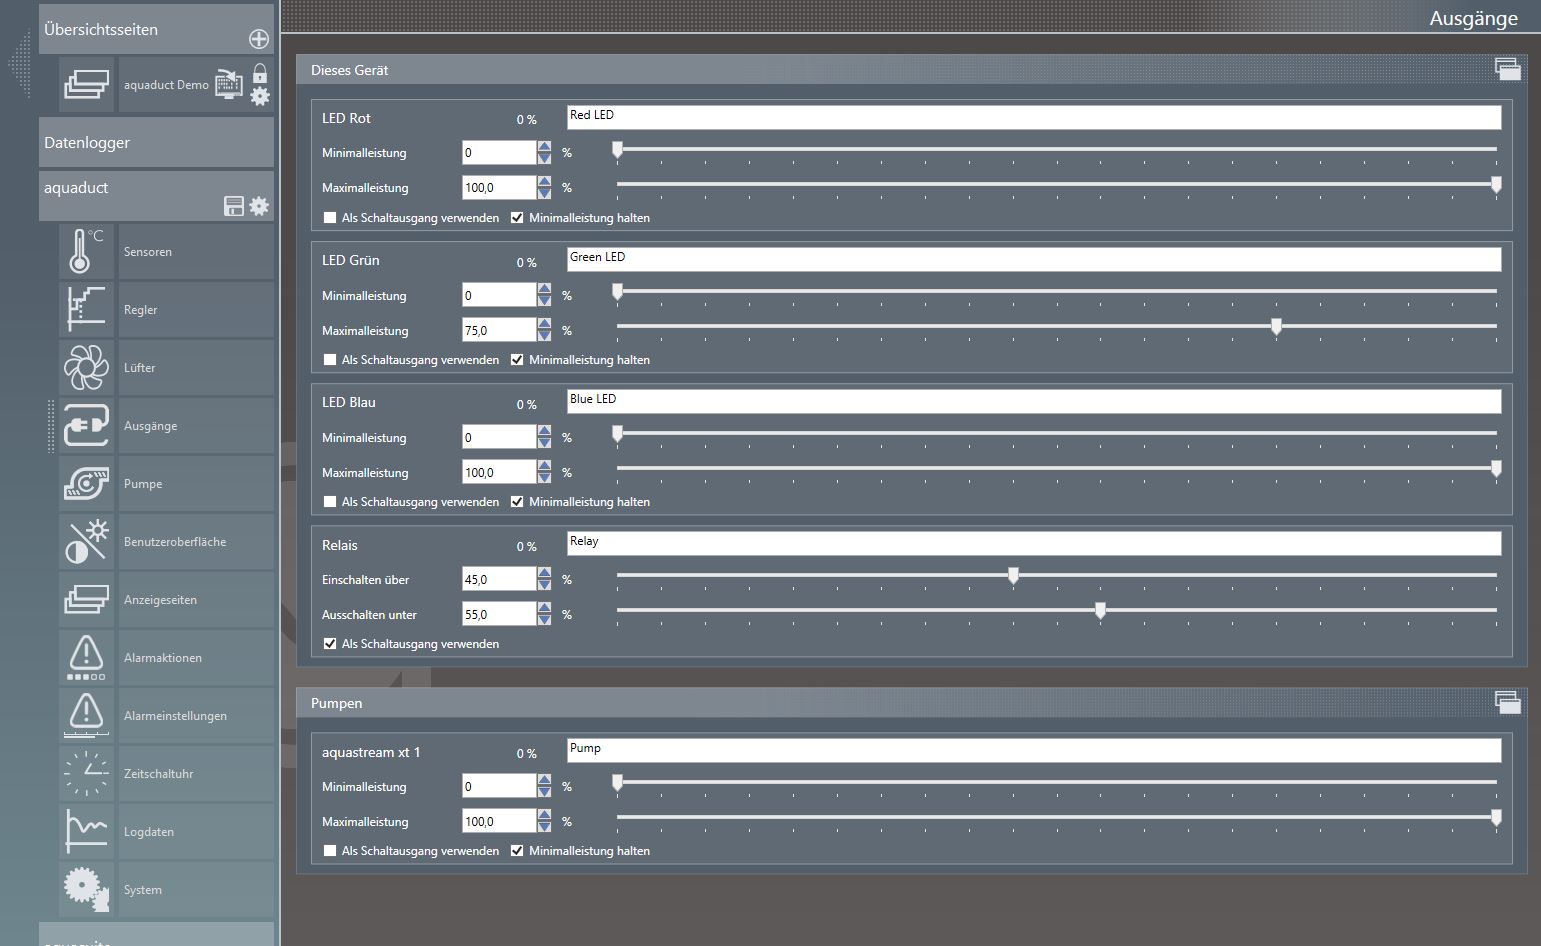Open the Pumpe pump icon
This screenshot has height=946, width=1541.
(x=86, y=483)
